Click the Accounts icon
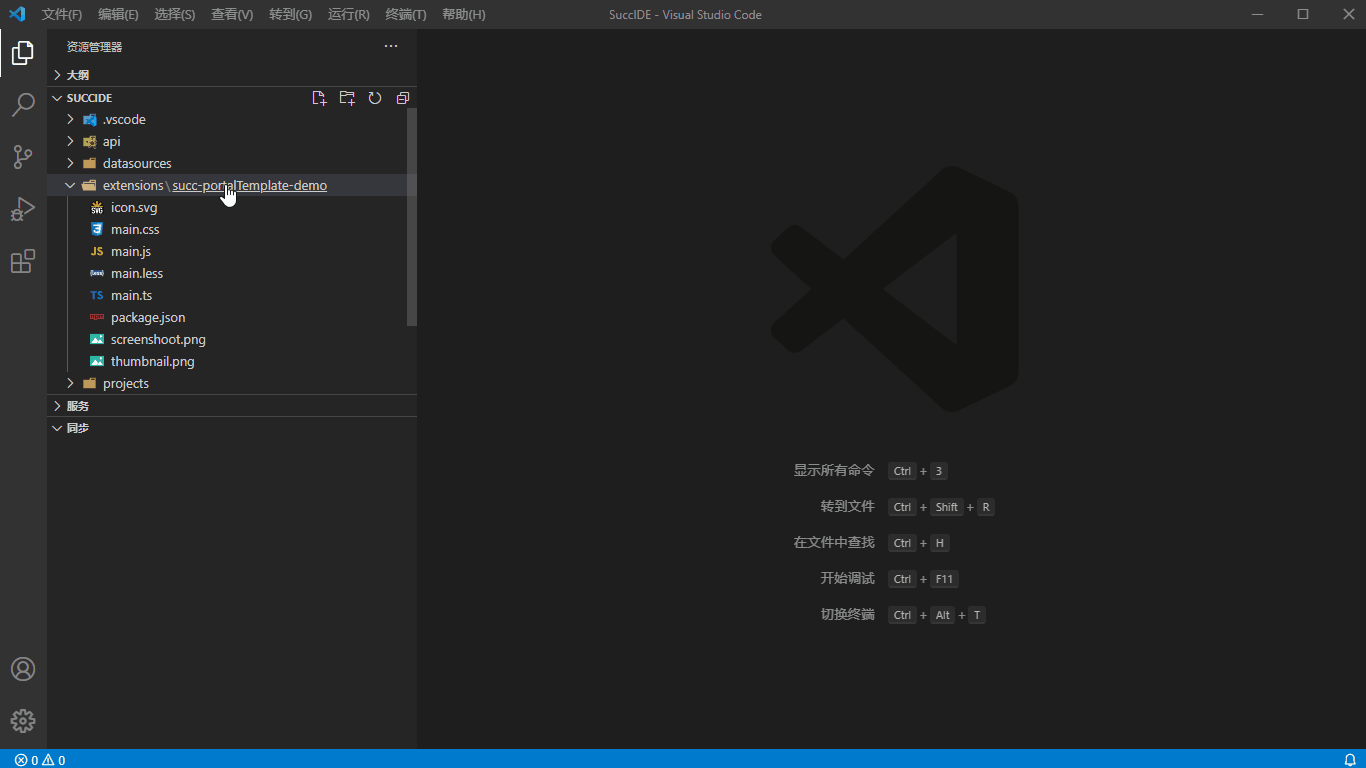Viewport: 1366px width, 768px height. click(23, 669)
